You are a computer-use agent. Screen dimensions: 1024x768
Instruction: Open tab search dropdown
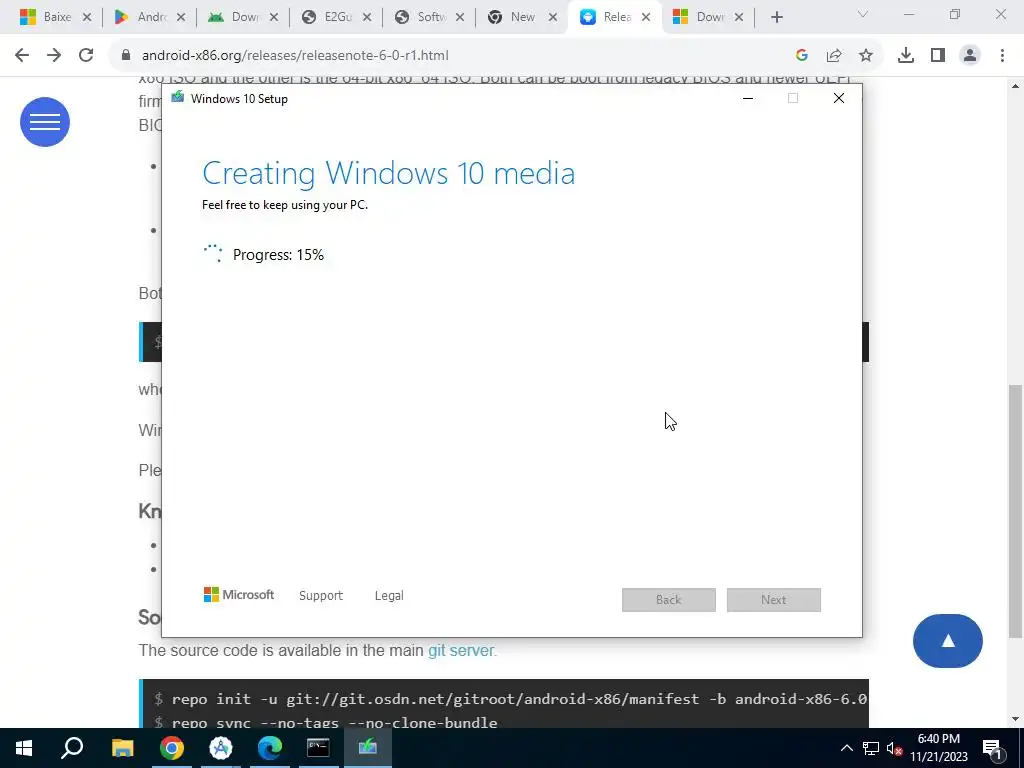(863, 14)
